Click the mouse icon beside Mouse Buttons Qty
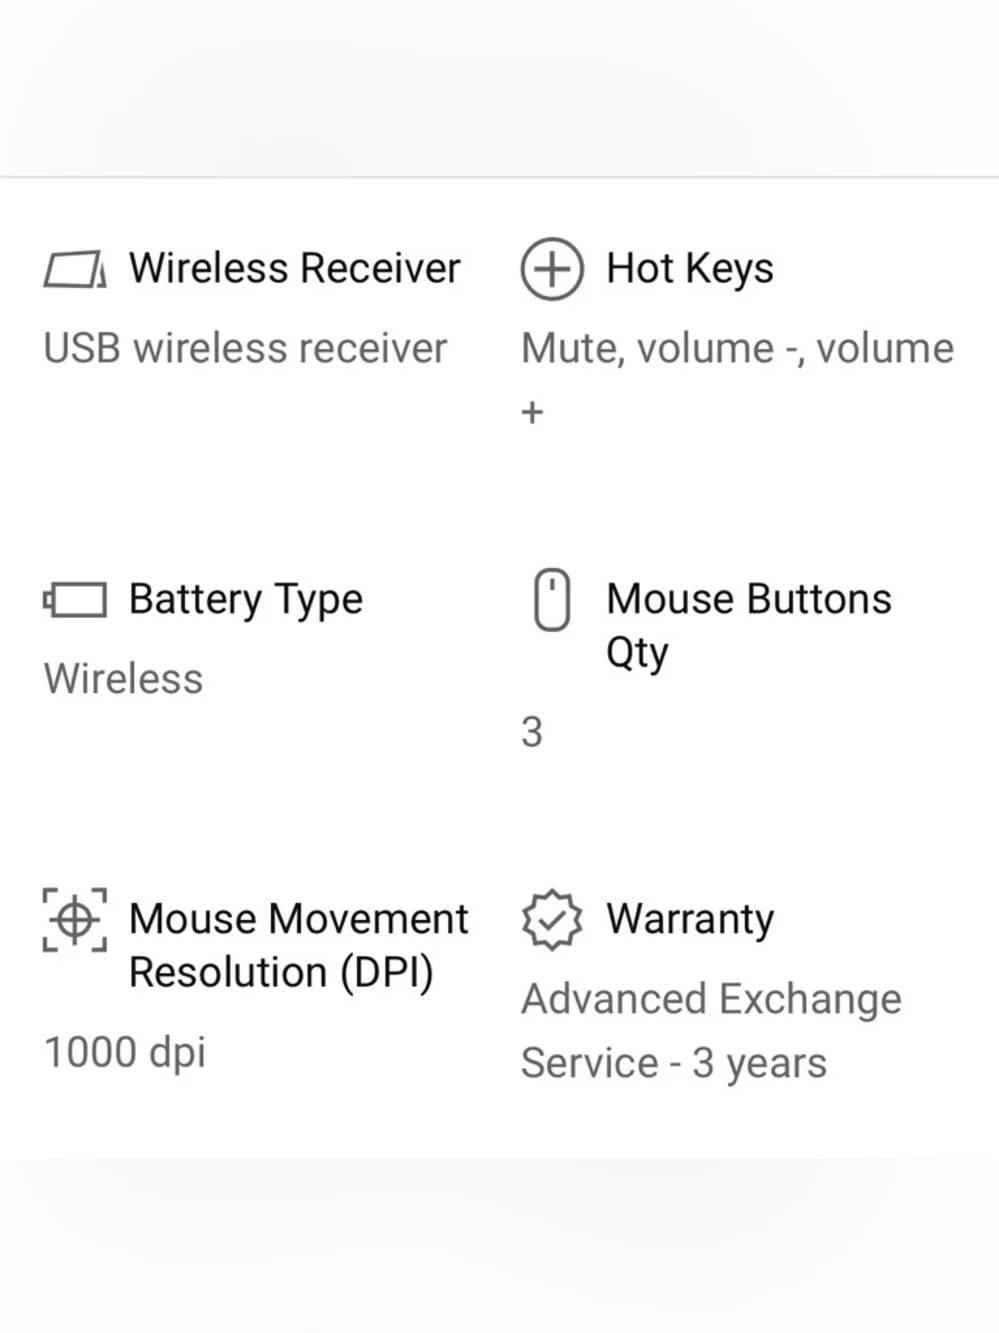The width and height of the screenshot is (999, 1333). 552,600
